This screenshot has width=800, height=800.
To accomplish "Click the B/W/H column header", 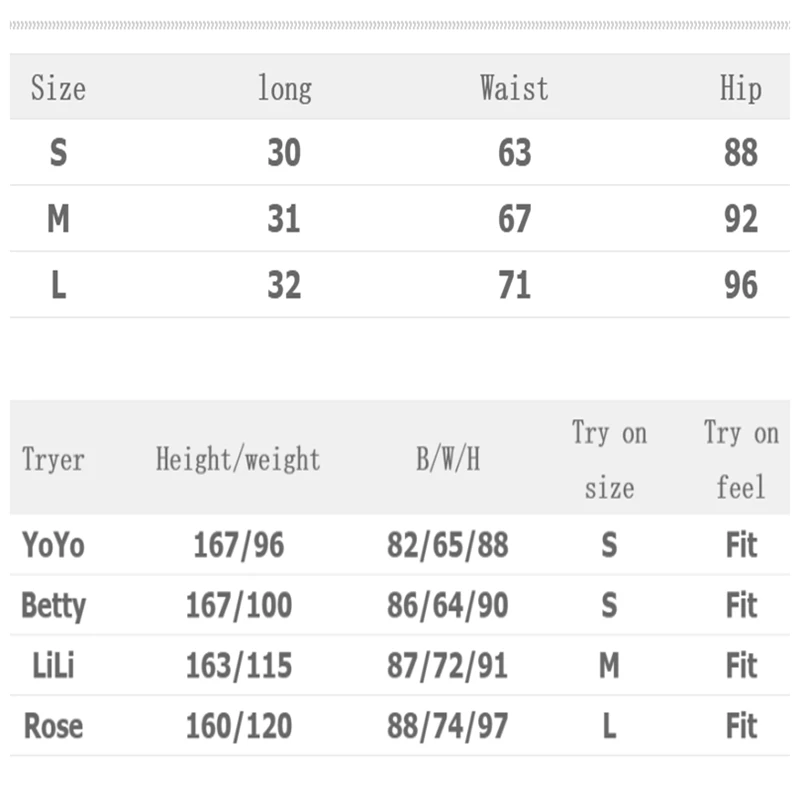I will tap(448, 460).
